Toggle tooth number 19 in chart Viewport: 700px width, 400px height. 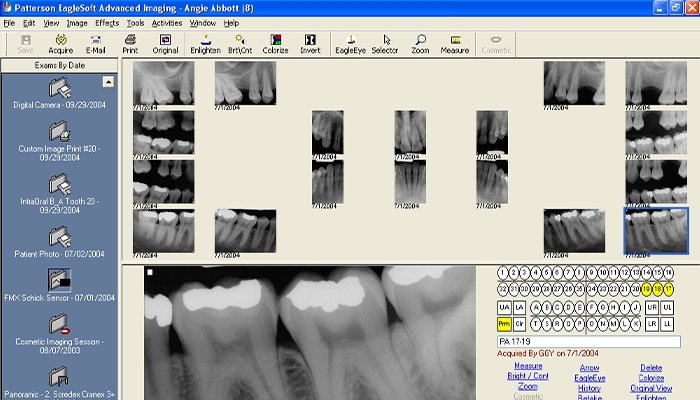(646, 289)
